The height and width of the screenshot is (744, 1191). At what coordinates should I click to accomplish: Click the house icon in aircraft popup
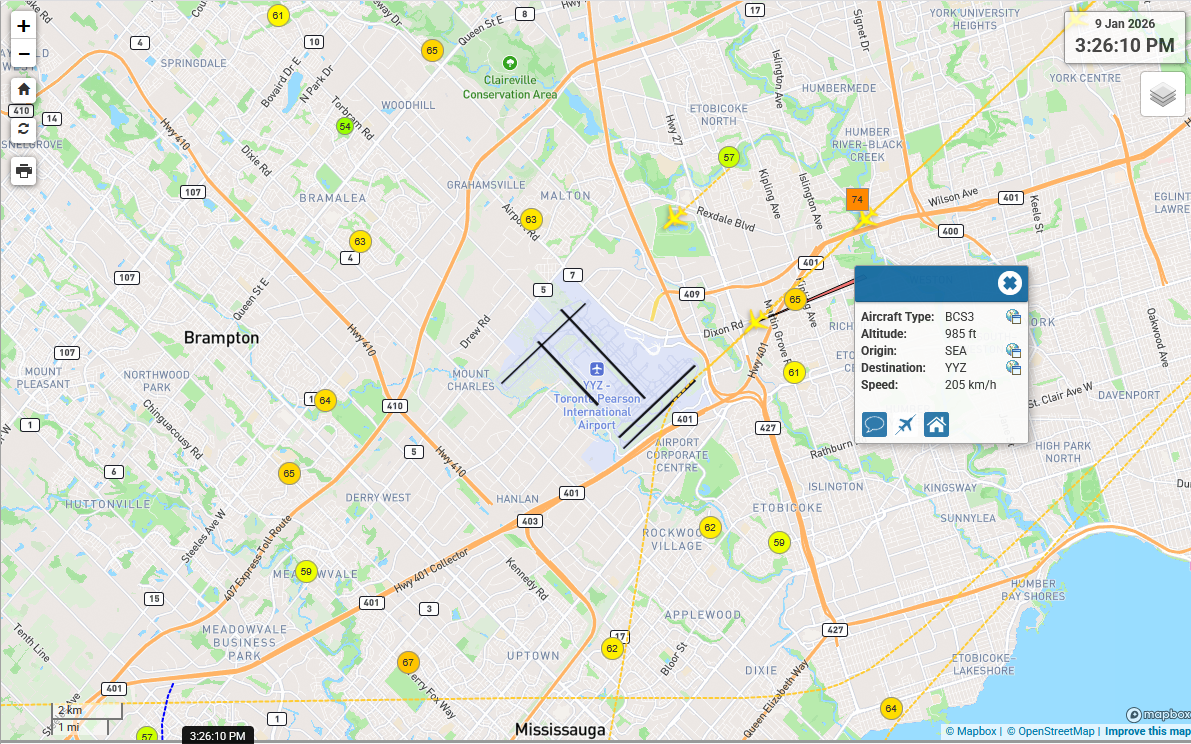click(936, 425)
